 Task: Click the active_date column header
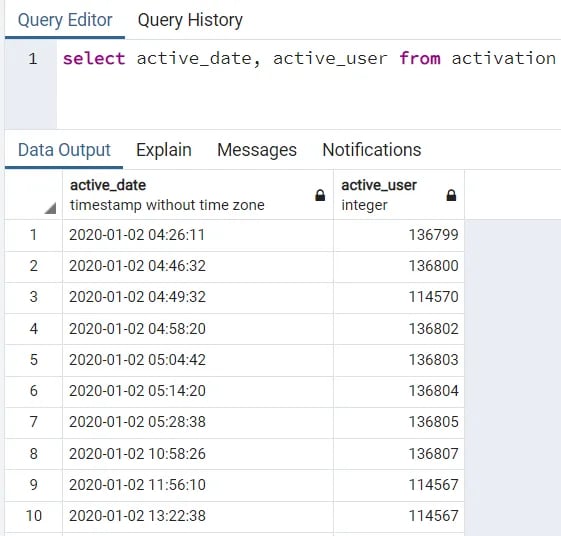(198, 195)
